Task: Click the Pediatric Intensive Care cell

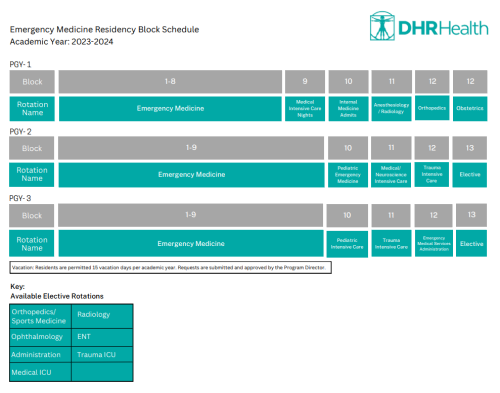Action: click(347, 244)
